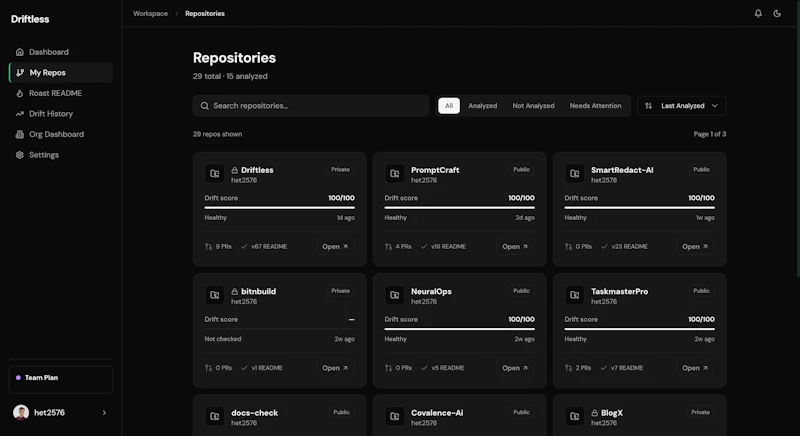Viewport: 800px width, 436px height.
Task: Open Org Dashboard in the sidebar
Action: (x=61, y=134)
